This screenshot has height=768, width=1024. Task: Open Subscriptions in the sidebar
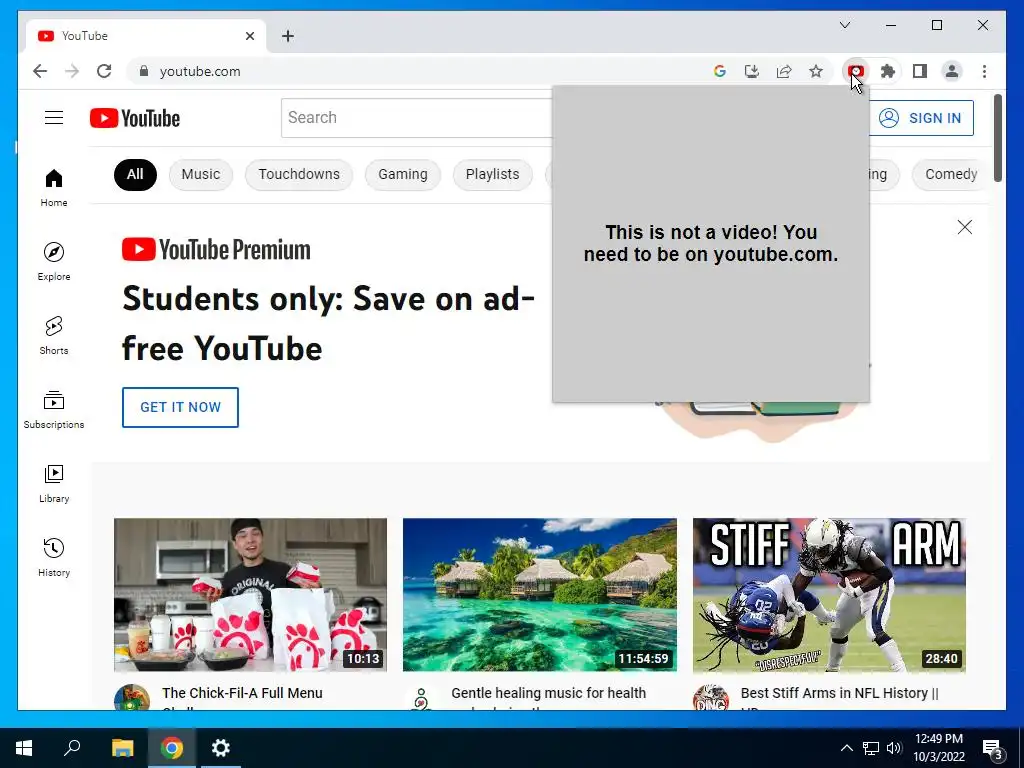(54, 409)
